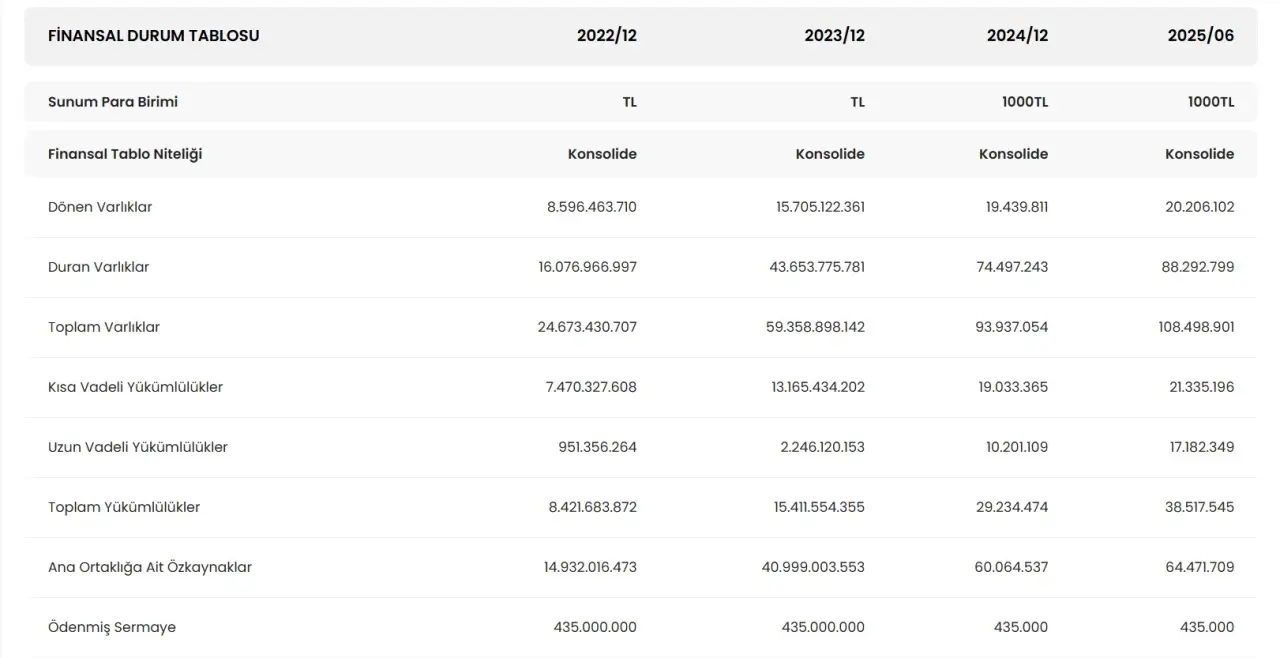The height and width of the screenshot is (658, 1280).
Task: Select the 2022/12 period column header
Action: click(x=606, y=36)
